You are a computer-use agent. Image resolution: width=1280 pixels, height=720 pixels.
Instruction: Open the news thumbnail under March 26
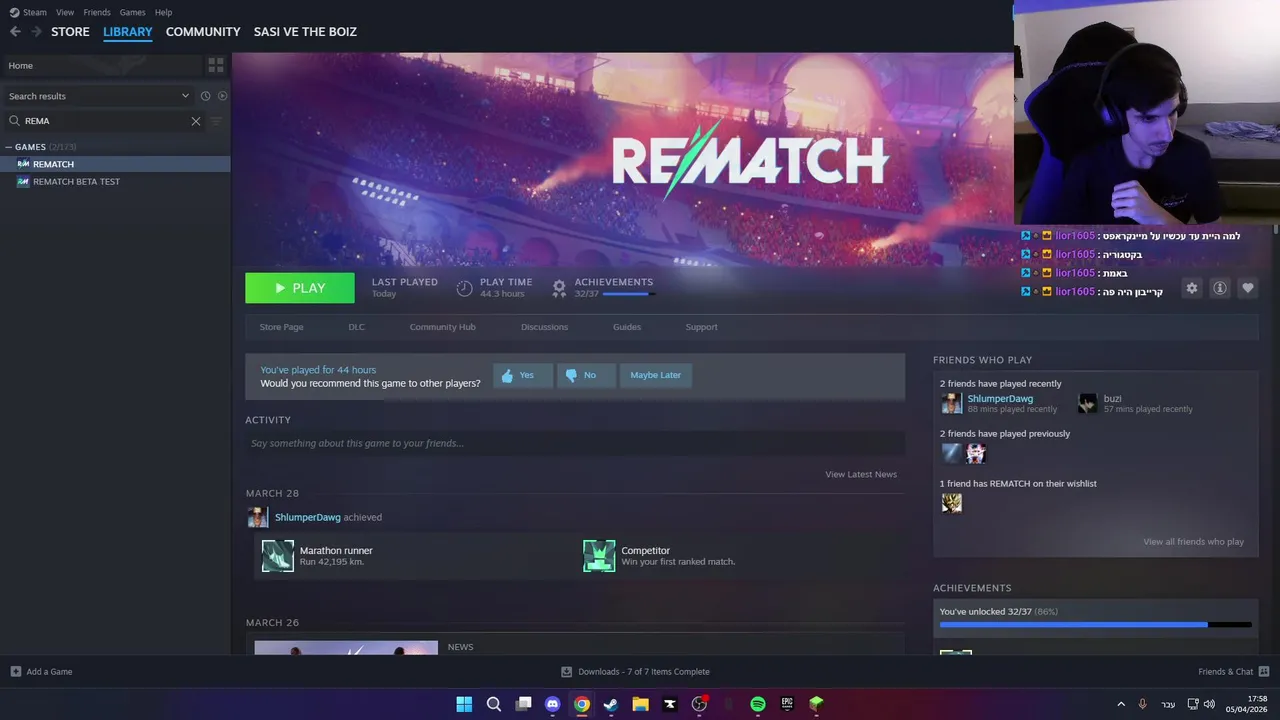346,648
